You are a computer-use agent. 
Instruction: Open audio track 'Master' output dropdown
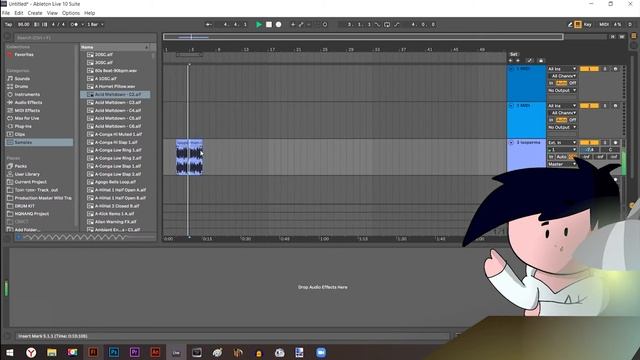[562, 164]
